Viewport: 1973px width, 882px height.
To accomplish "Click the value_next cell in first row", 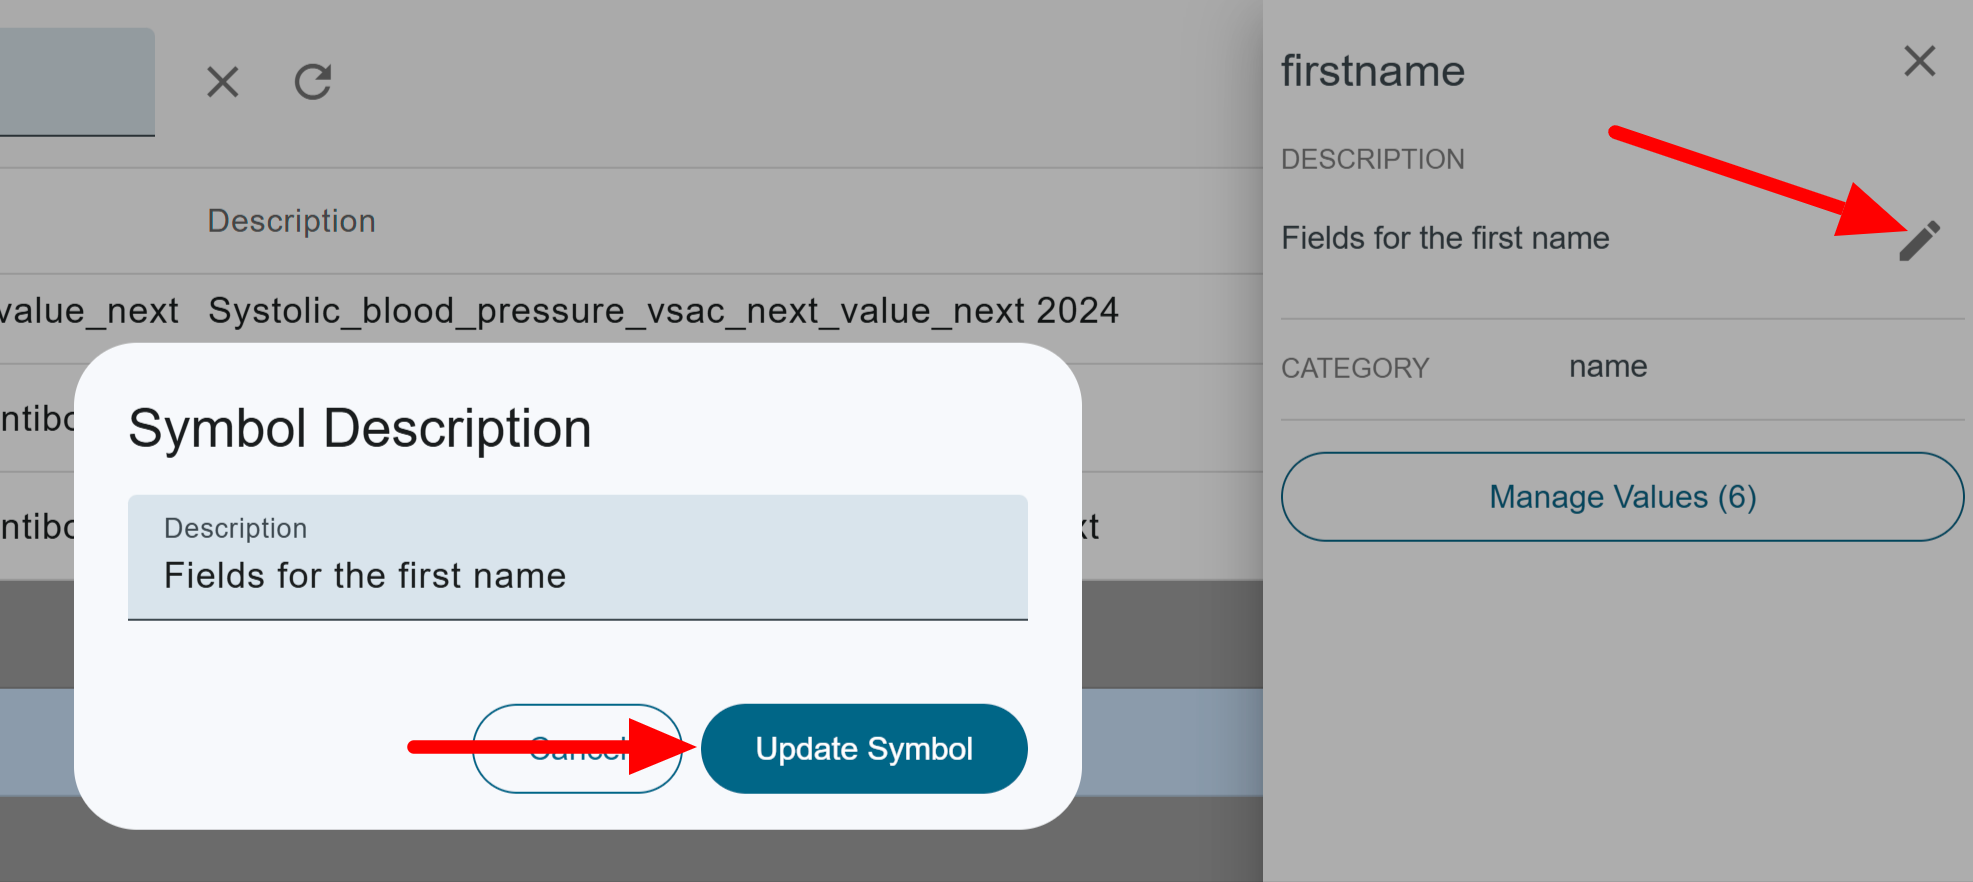I will [x=89, y=311].
